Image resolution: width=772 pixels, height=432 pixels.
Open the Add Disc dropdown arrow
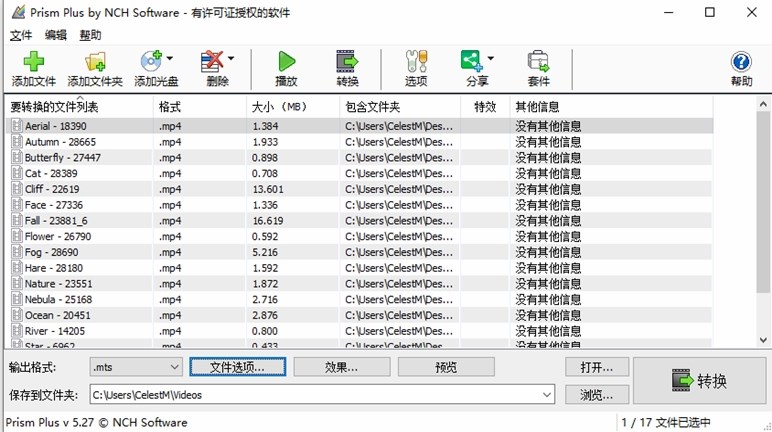(170, 58)
